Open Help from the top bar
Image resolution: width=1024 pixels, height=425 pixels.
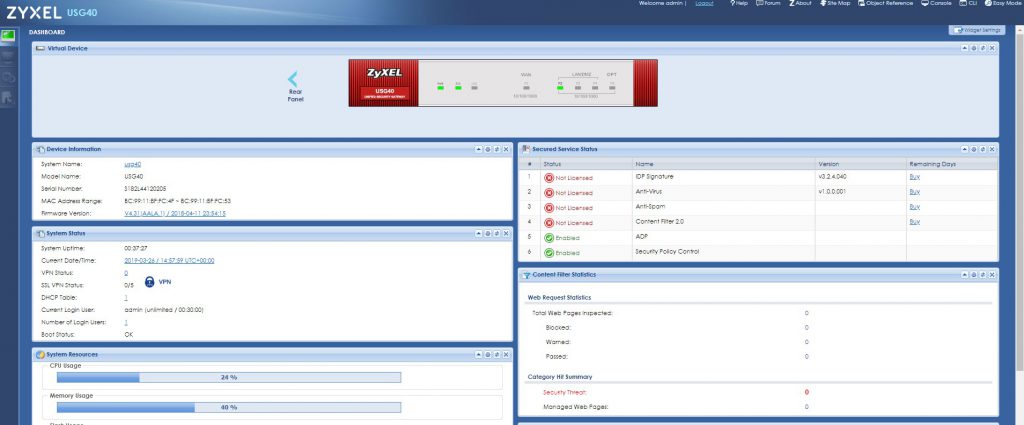(x=738, y=3)
